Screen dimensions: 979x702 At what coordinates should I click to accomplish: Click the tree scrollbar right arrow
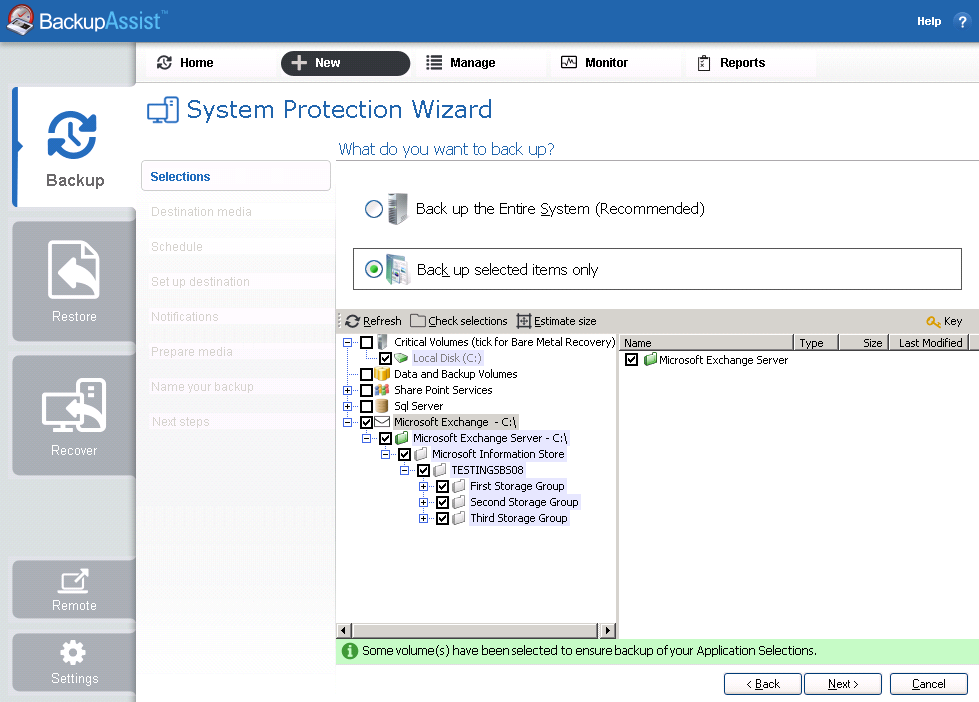pos(607,630)
